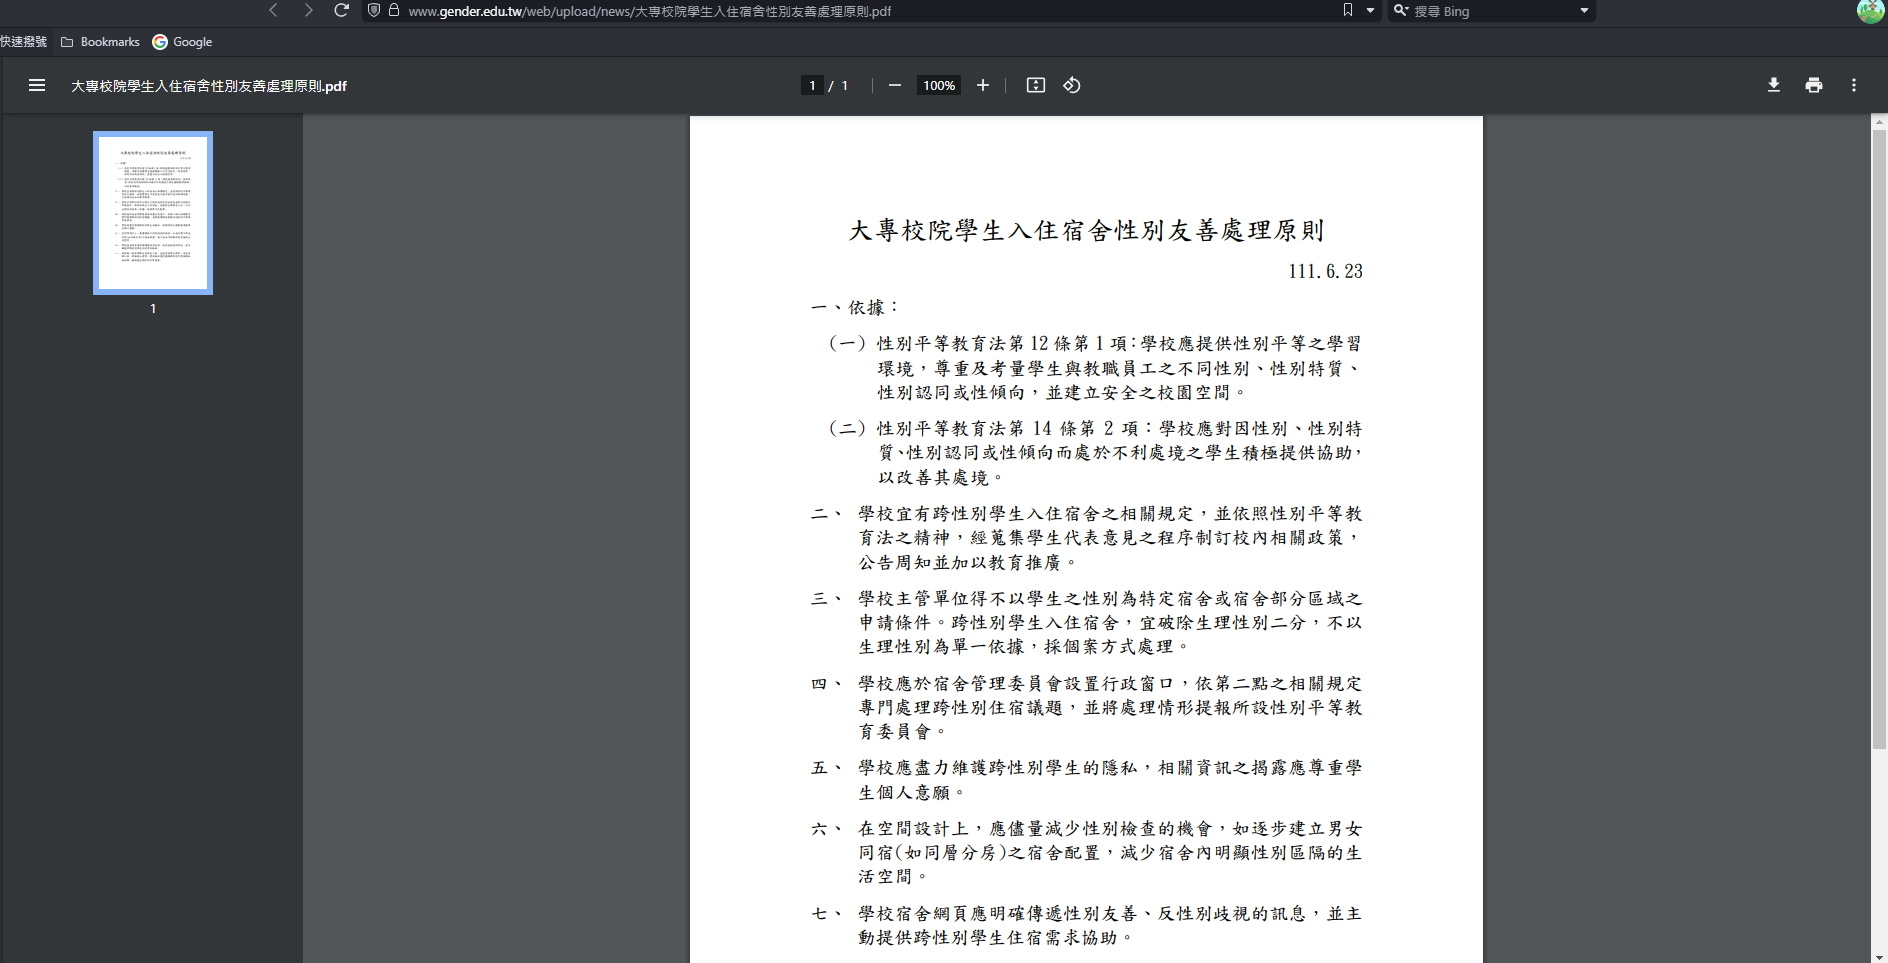The height and width of the screenshot is (963, 1888).
Task: Click the date text 111.6.23
Action: click(x=1325, y=271)
